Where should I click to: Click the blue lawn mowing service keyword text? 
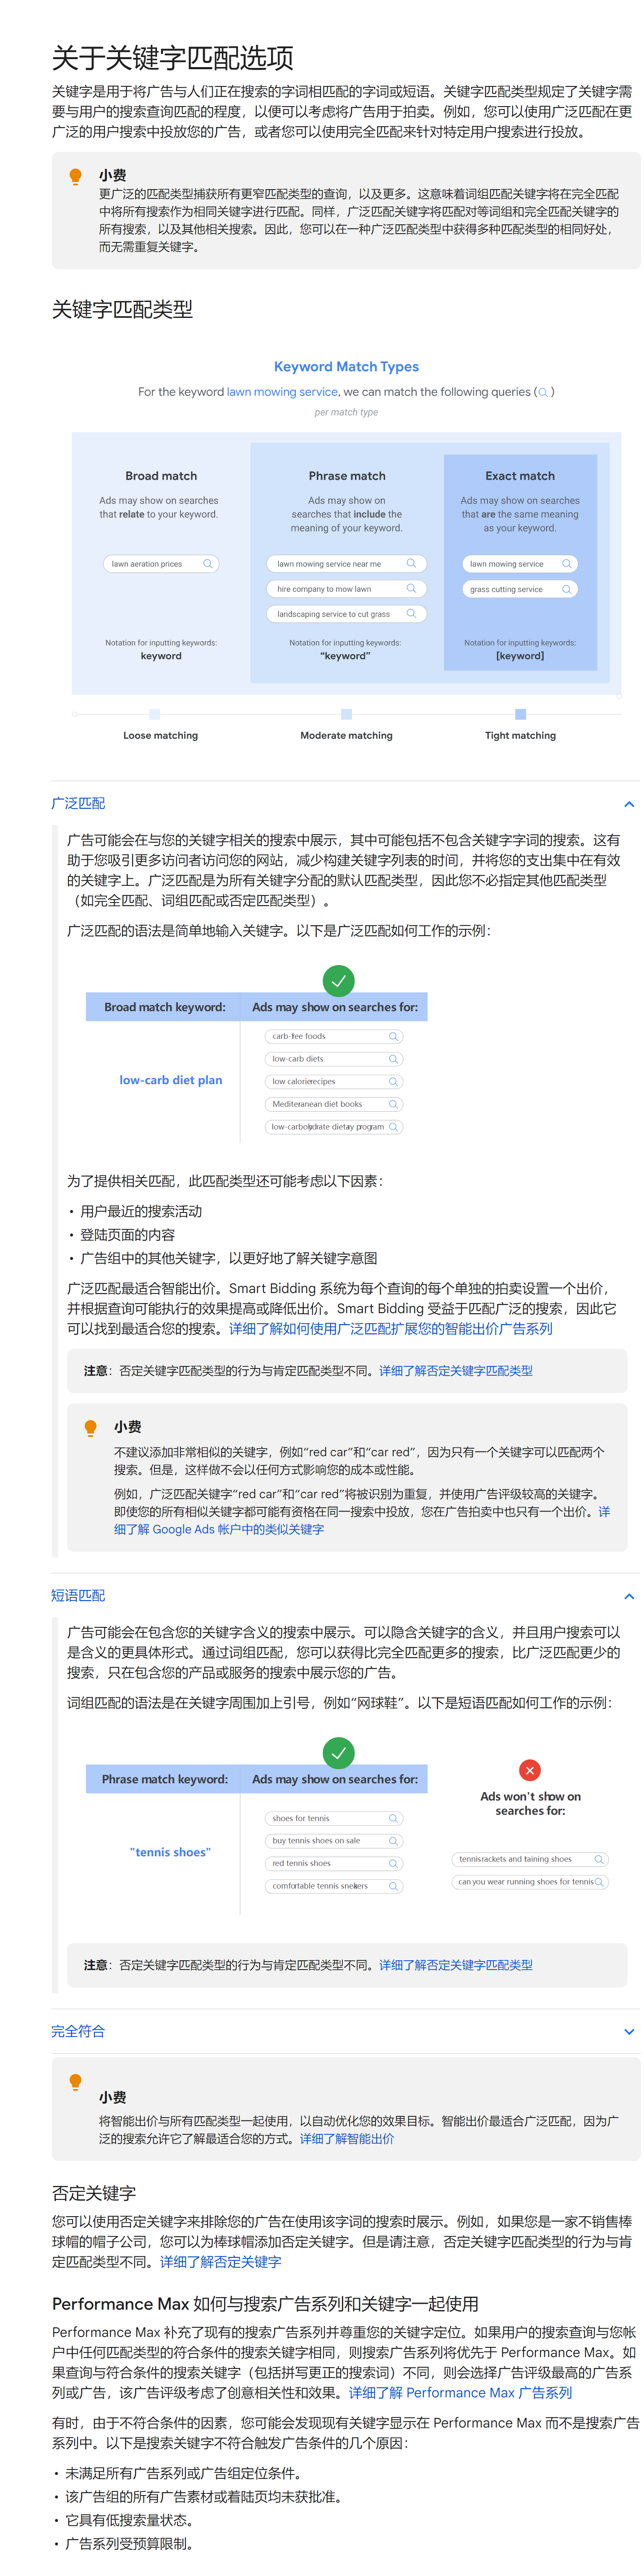(282, 392)
